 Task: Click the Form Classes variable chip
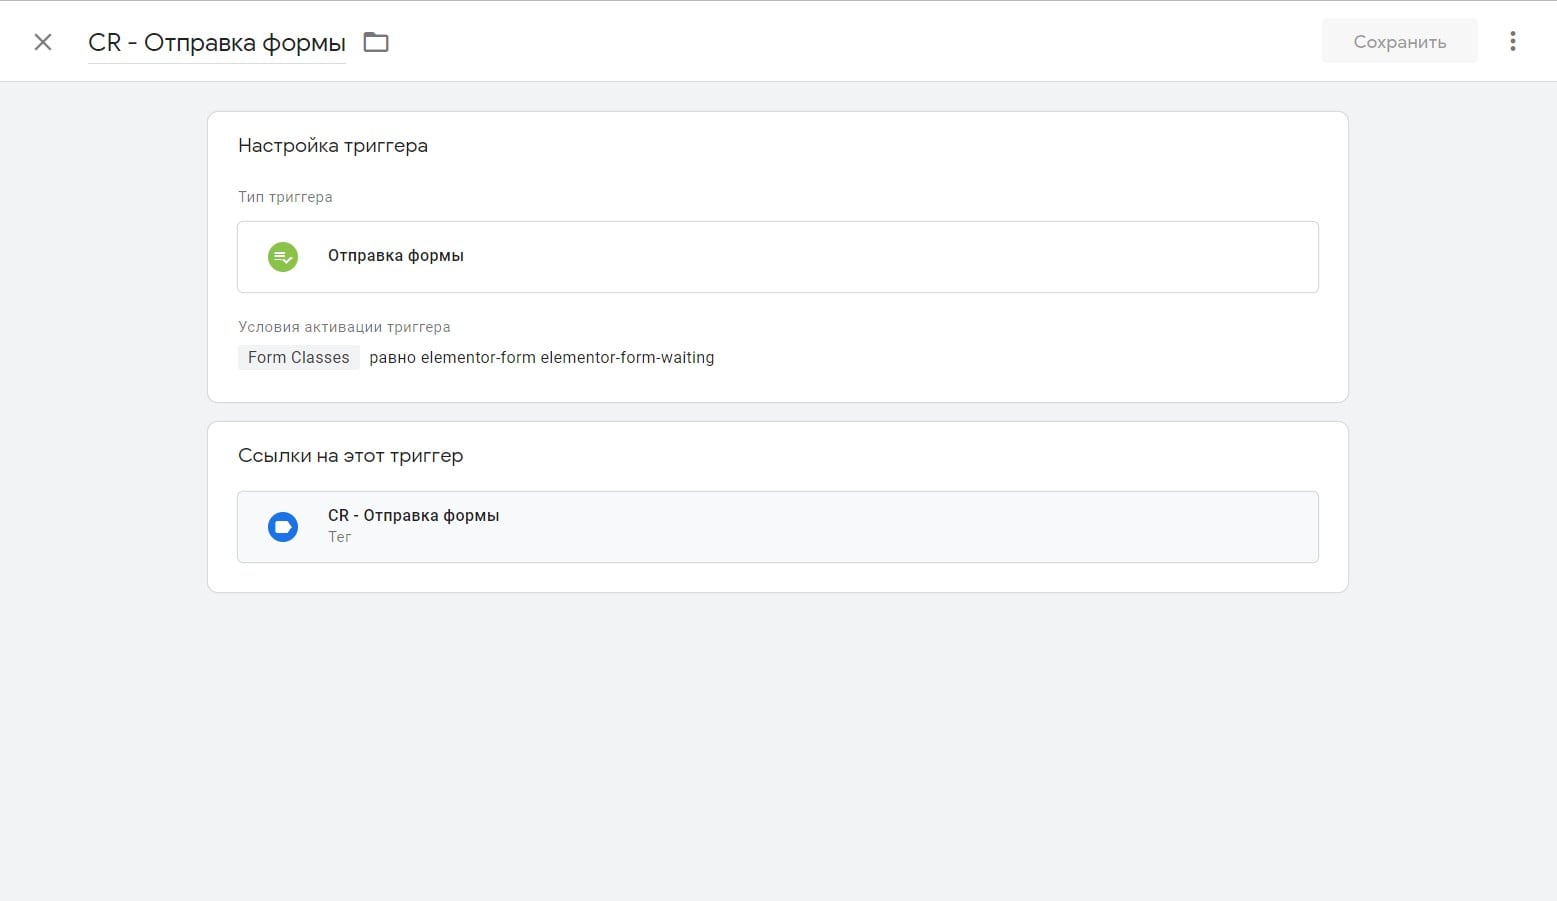point(298,358)
